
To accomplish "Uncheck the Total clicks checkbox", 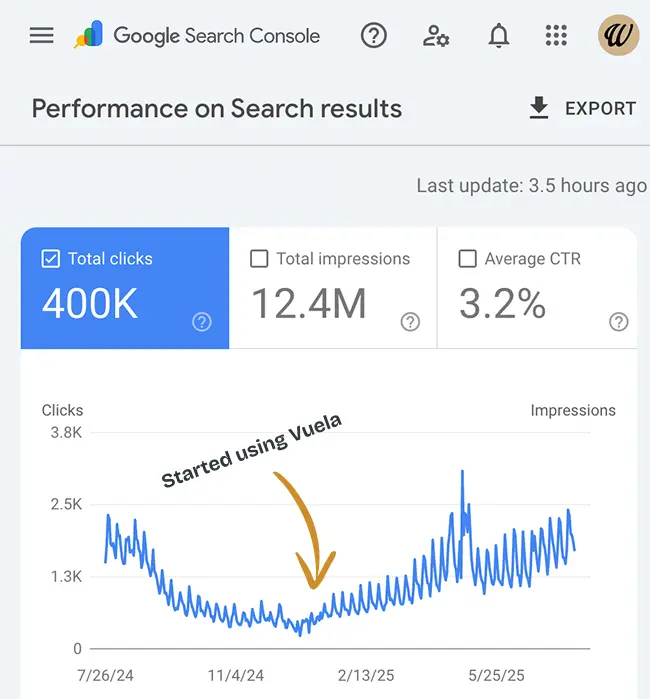I will coord(51,259).
